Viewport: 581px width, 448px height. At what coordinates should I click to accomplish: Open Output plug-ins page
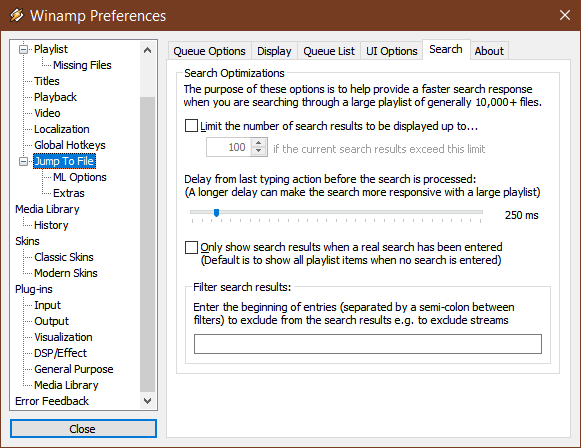[52, 321]
